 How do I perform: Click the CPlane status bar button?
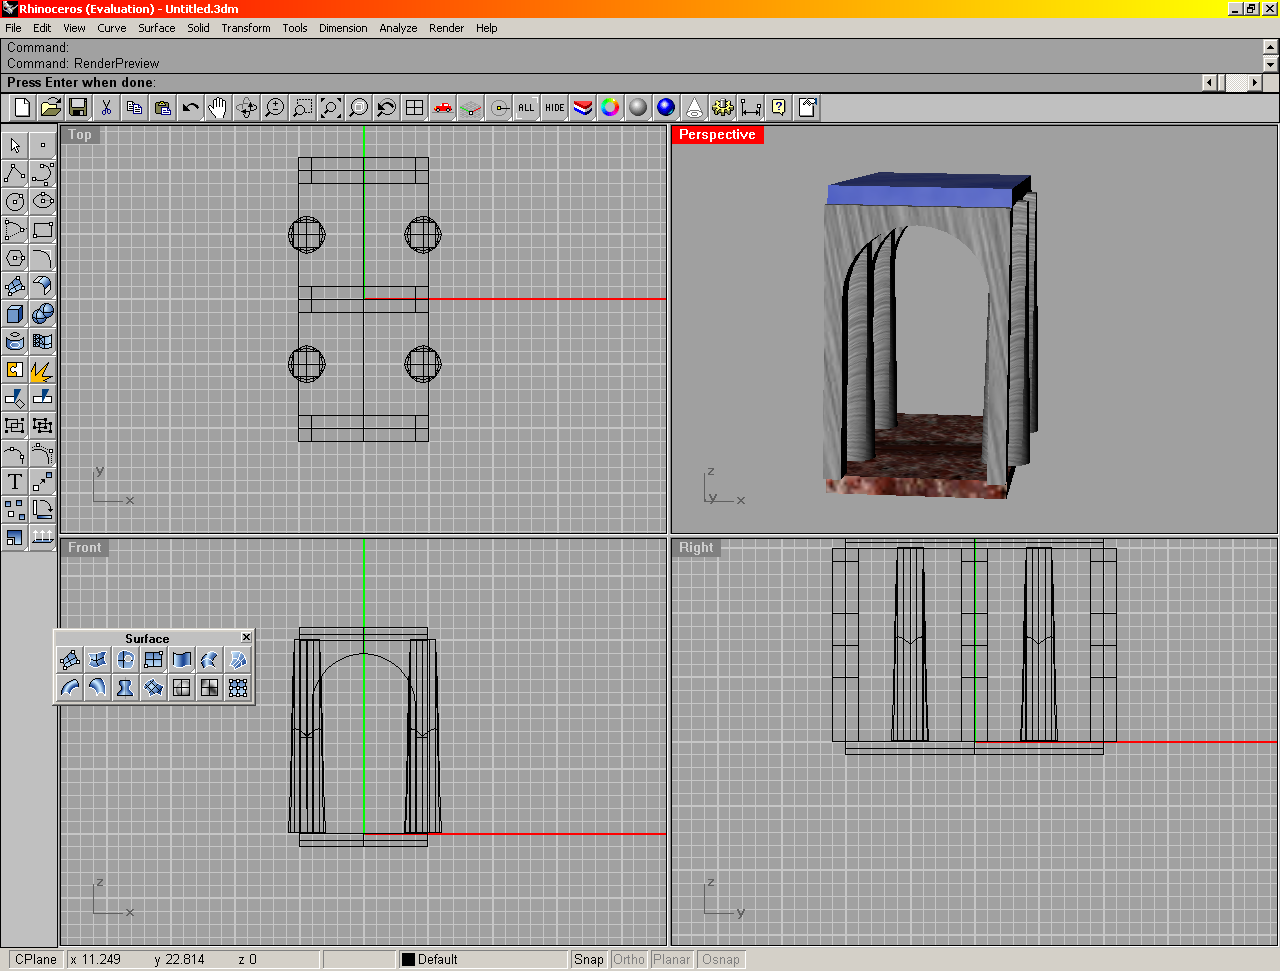tap(36, 959)
